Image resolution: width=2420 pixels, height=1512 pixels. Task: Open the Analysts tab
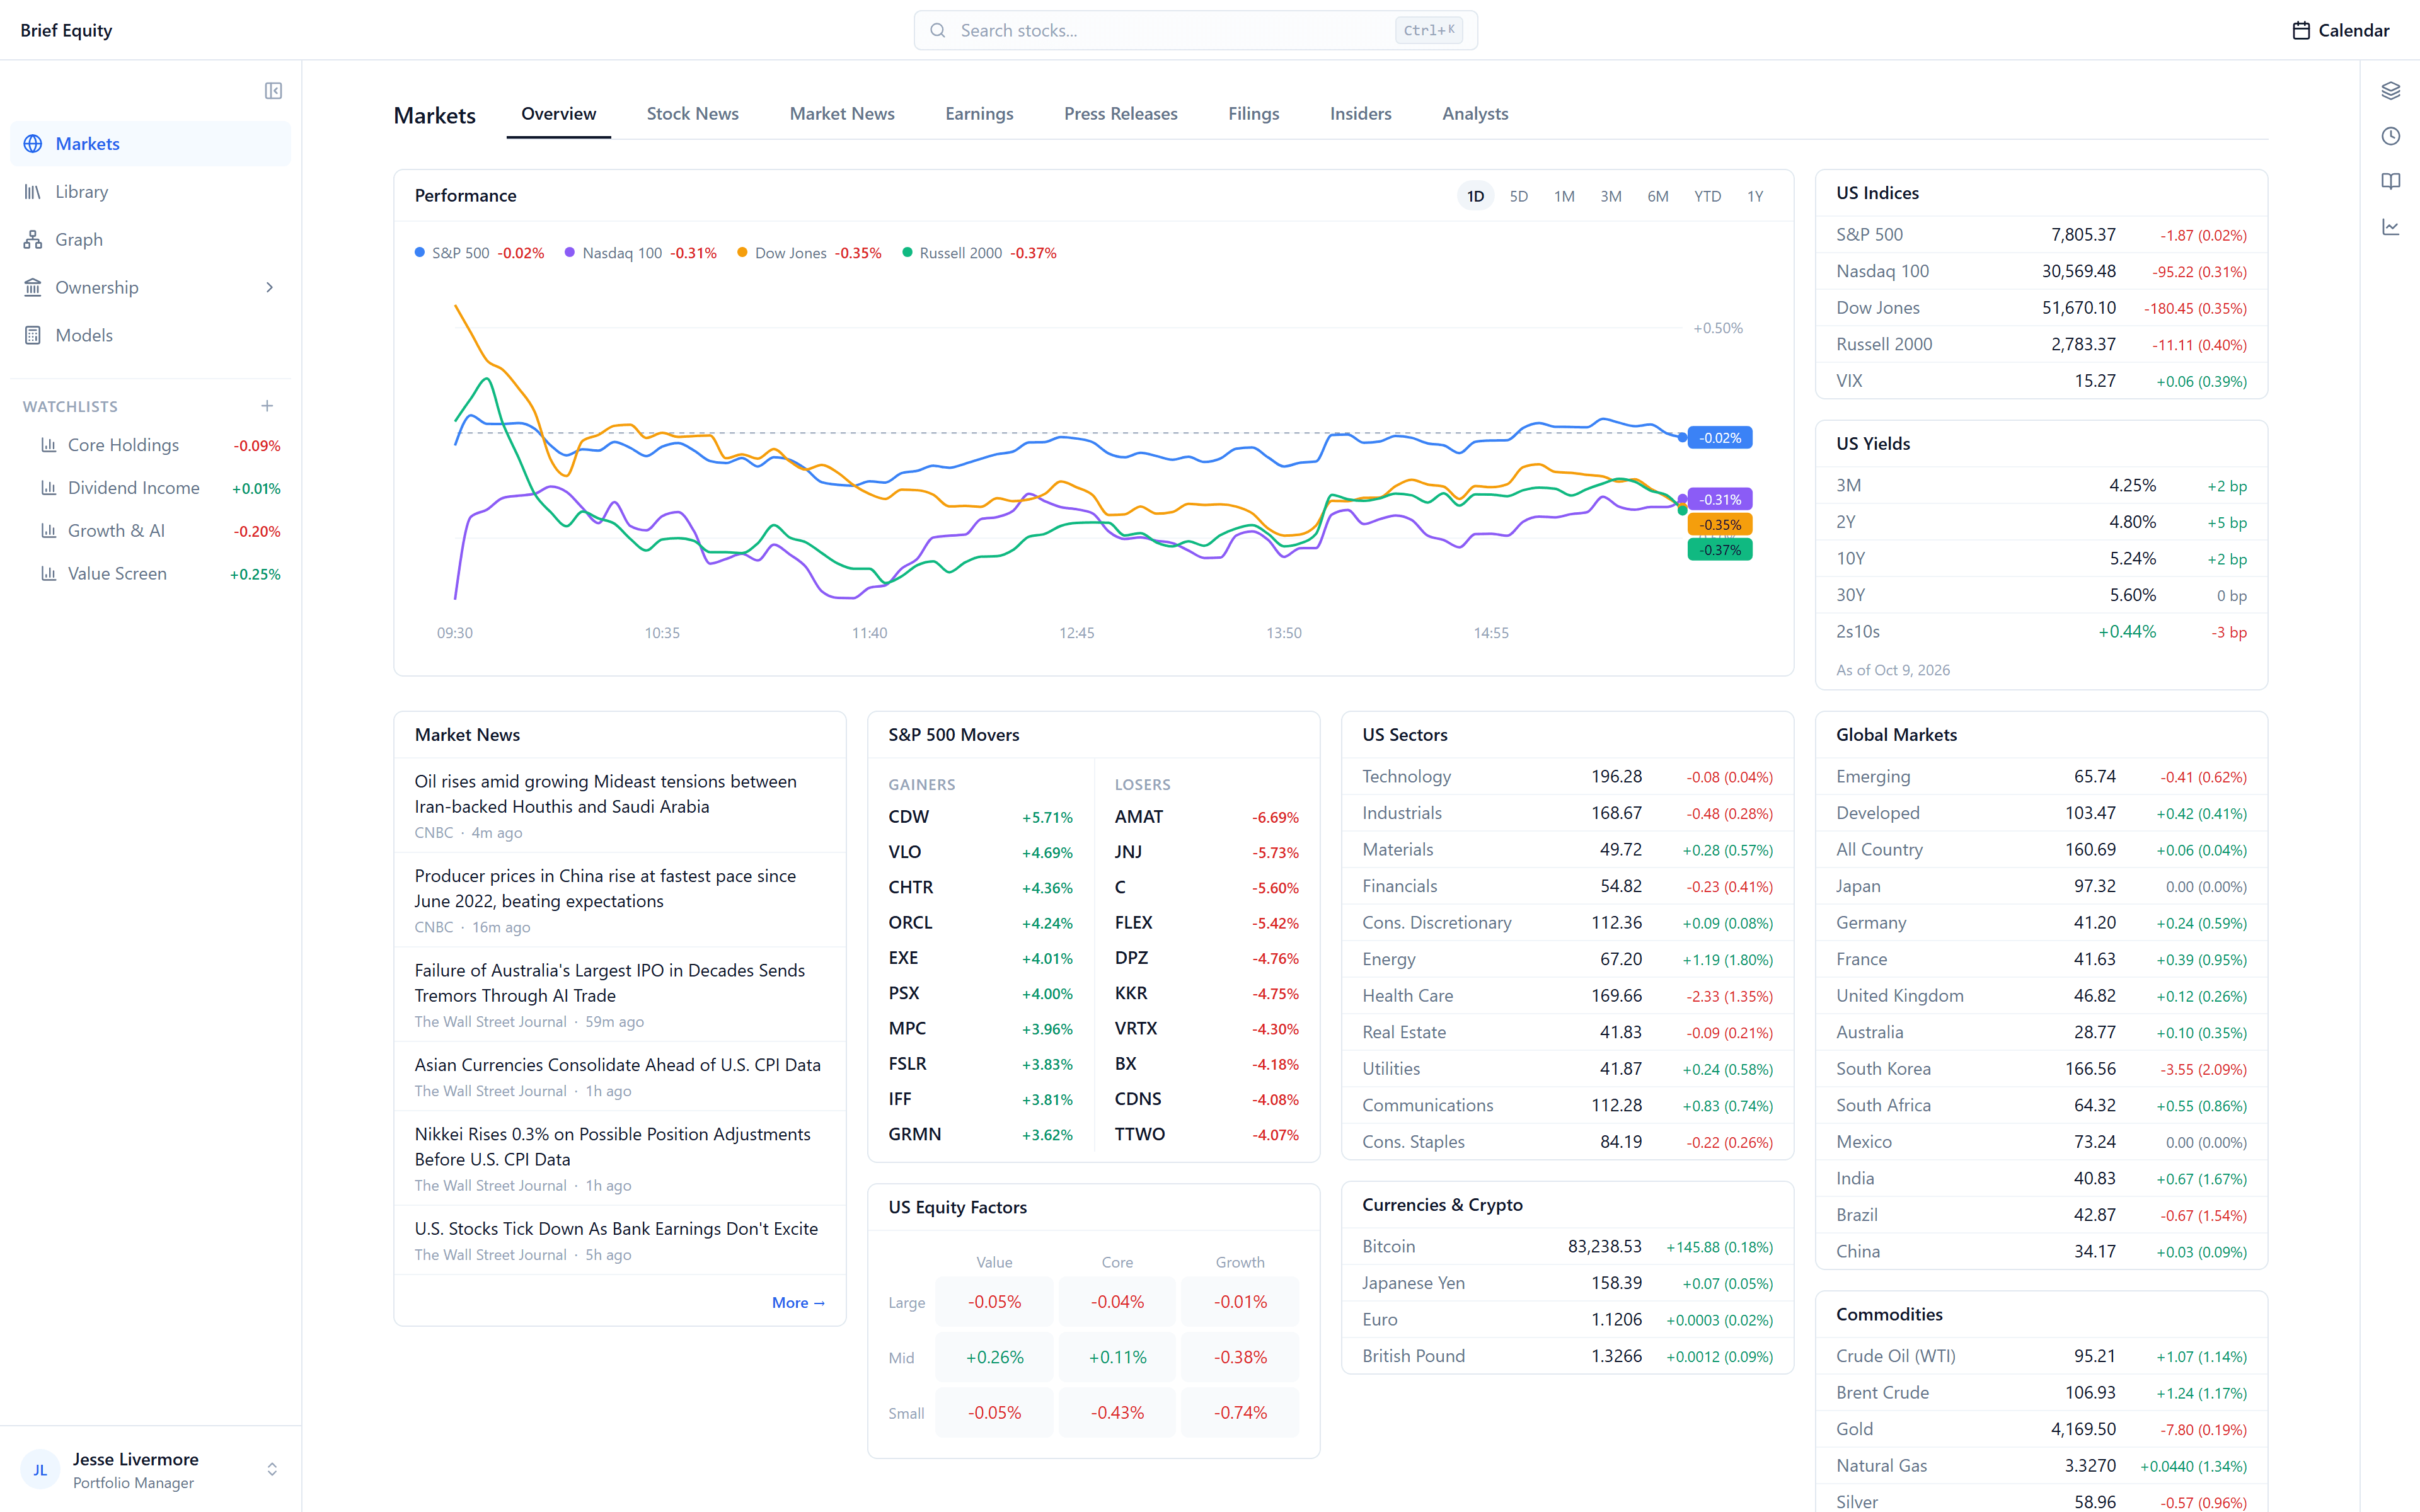pyautogui.click(x=1475, y=114)
